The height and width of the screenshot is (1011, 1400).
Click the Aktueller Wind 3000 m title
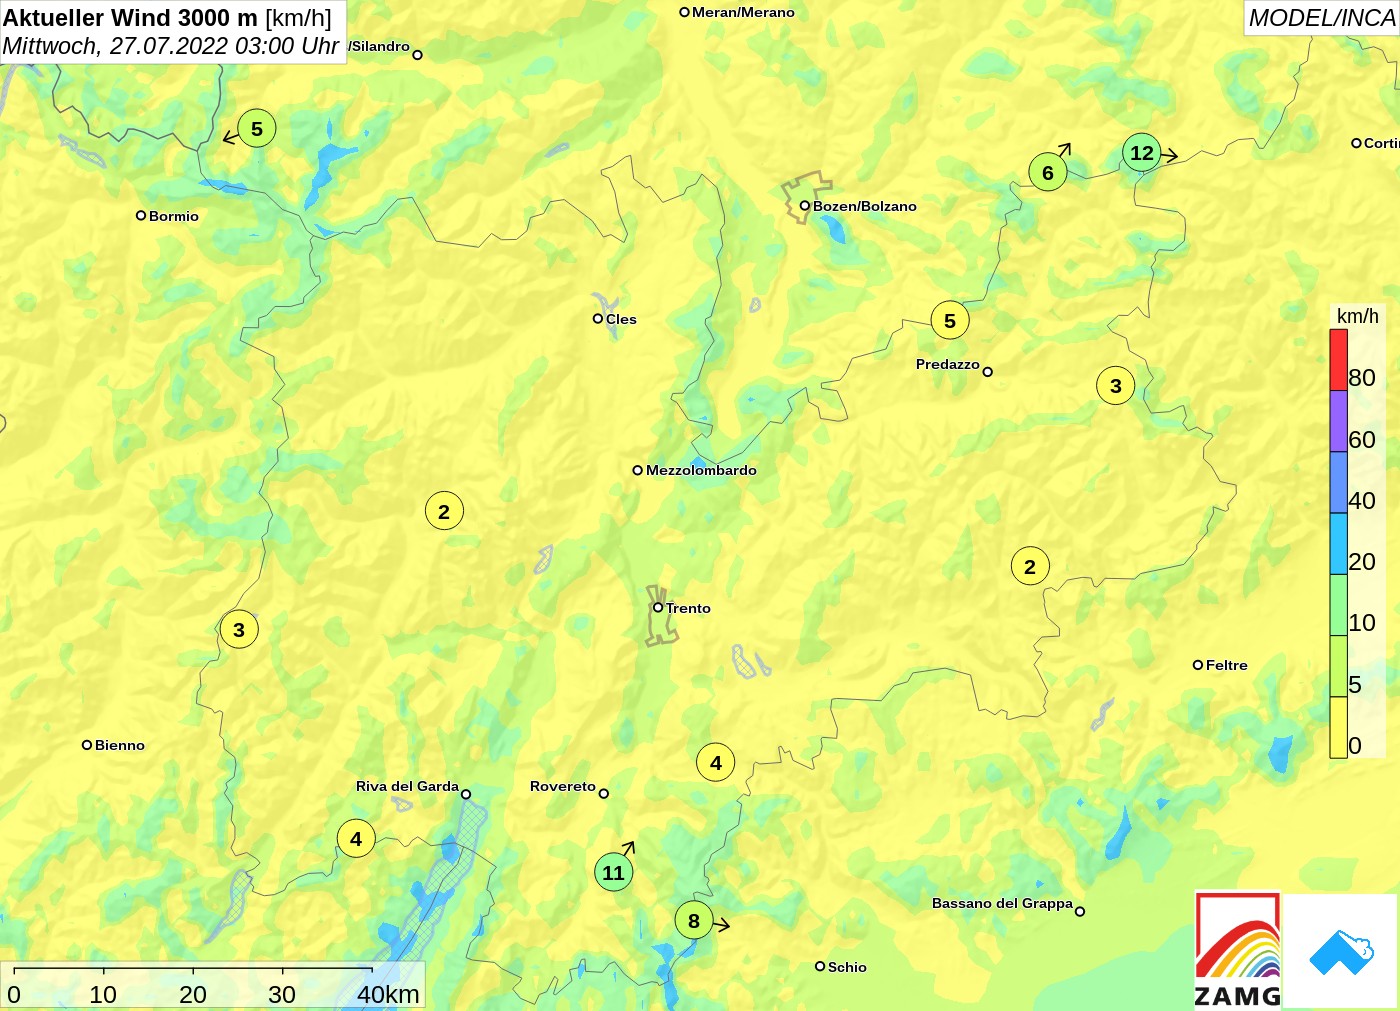coord(167,18)
